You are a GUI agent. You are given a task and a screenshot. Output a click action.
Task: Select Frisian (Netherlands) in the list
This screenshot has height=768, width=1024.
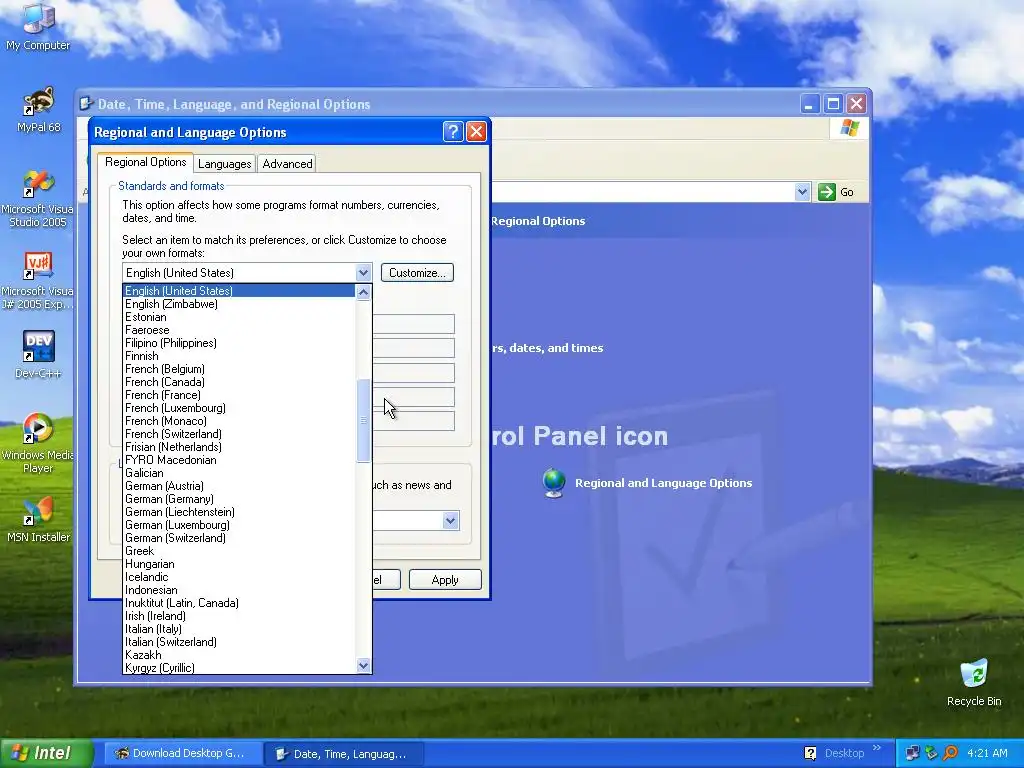click(239, 447)
